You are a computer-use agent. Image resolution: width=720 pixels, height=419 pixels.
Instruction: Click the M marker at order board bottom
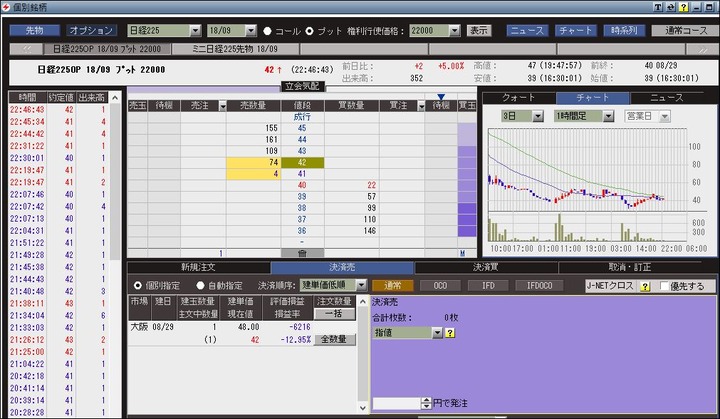(462, 253)
